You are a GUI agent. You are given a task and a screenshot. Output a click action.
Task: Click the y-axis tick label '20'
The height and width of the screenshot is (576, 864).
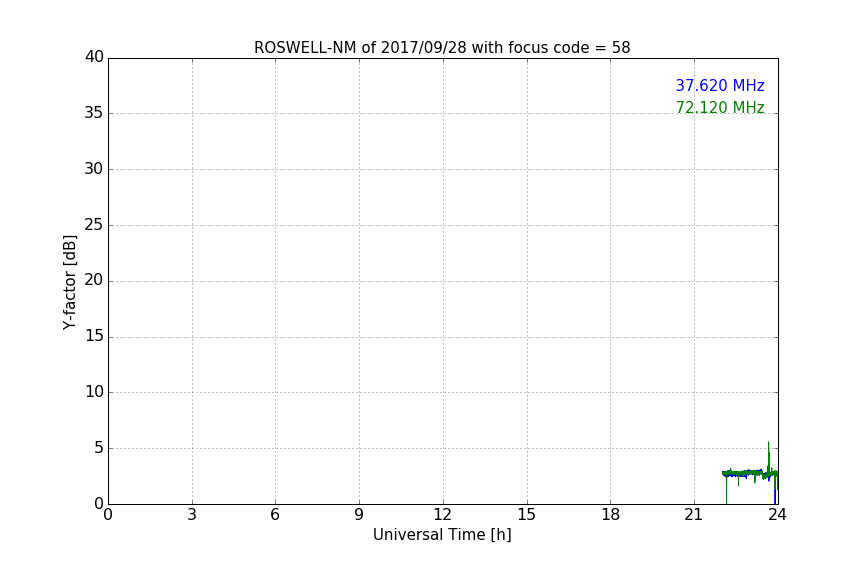click(94, 280)
